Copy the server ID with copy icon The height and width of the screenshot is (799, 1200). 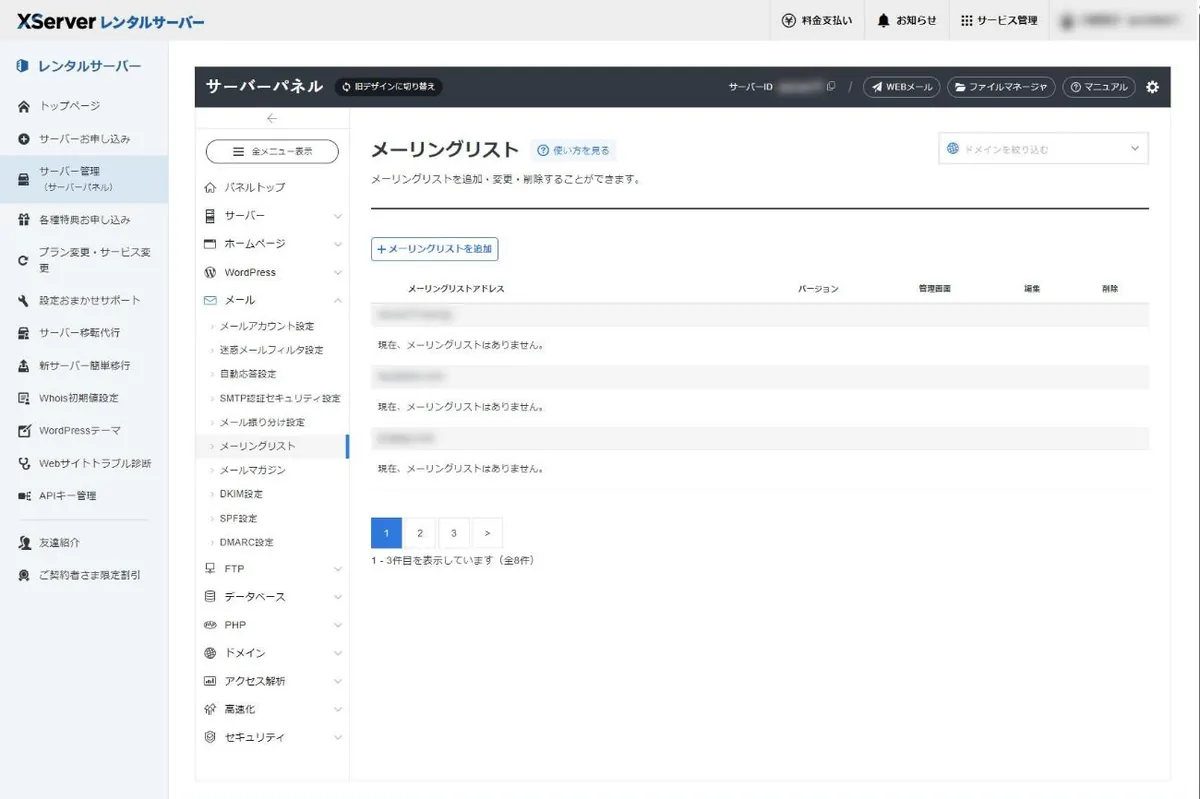tap(831, 87)
